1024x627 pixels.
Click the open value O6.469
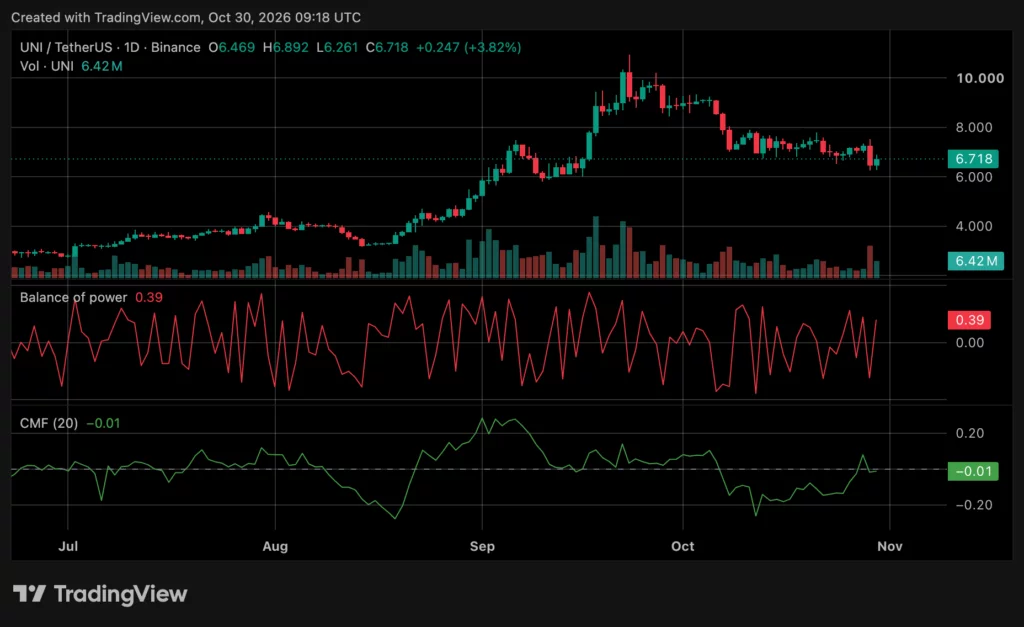point(231,48)
